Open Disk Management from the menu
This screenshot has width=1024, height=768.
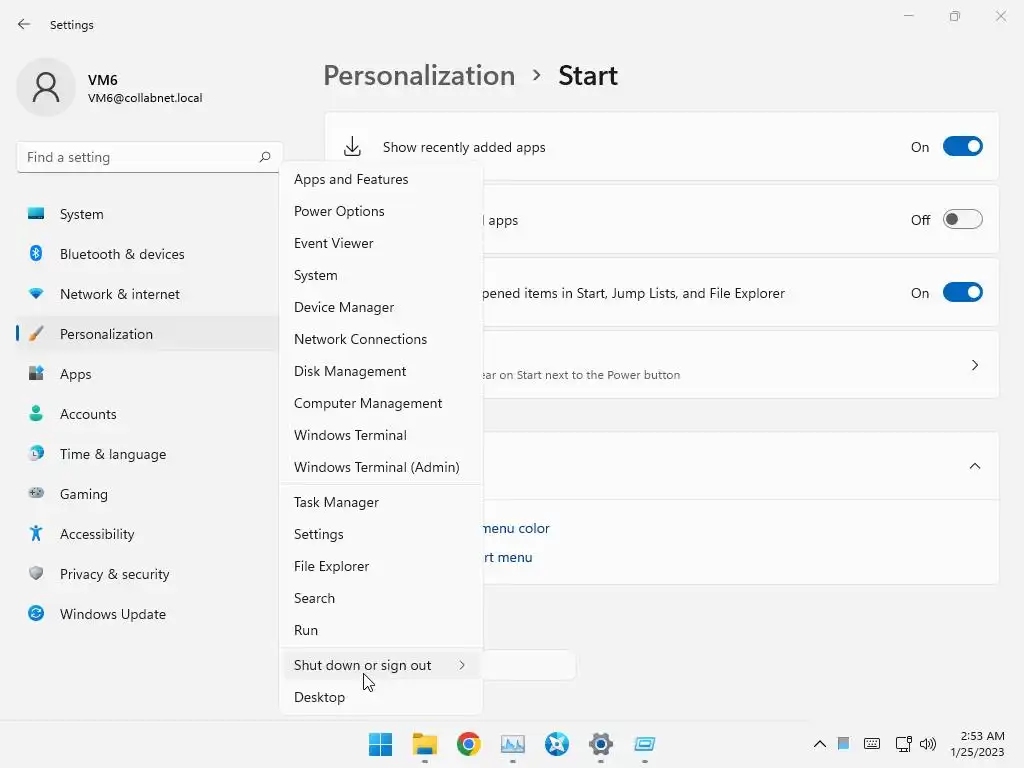pyautogui.click(x=381, y=371)
